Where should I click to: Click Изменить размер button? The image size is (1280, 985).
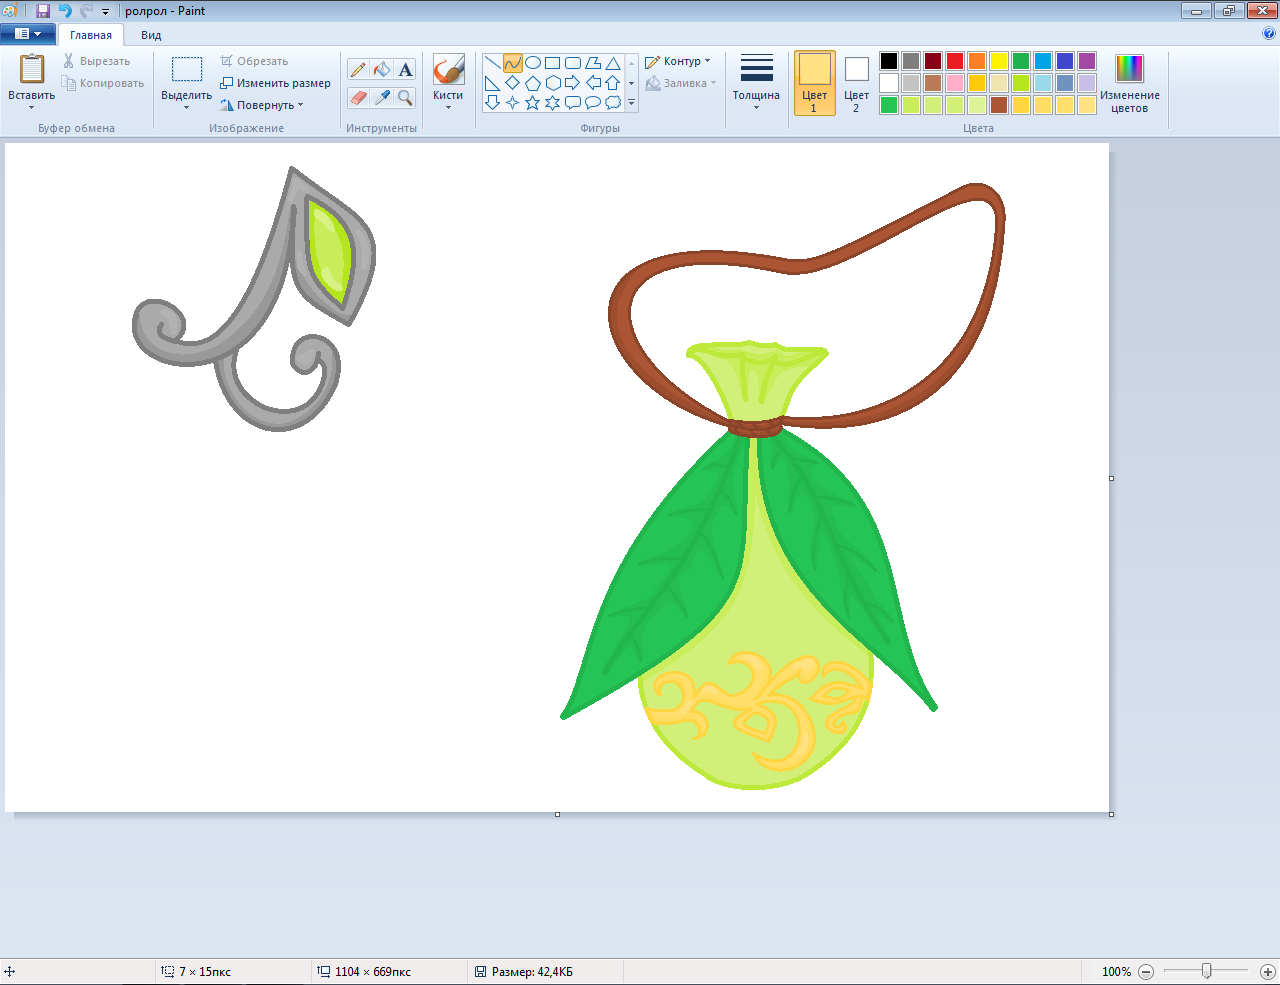click(x=276, y=83)
